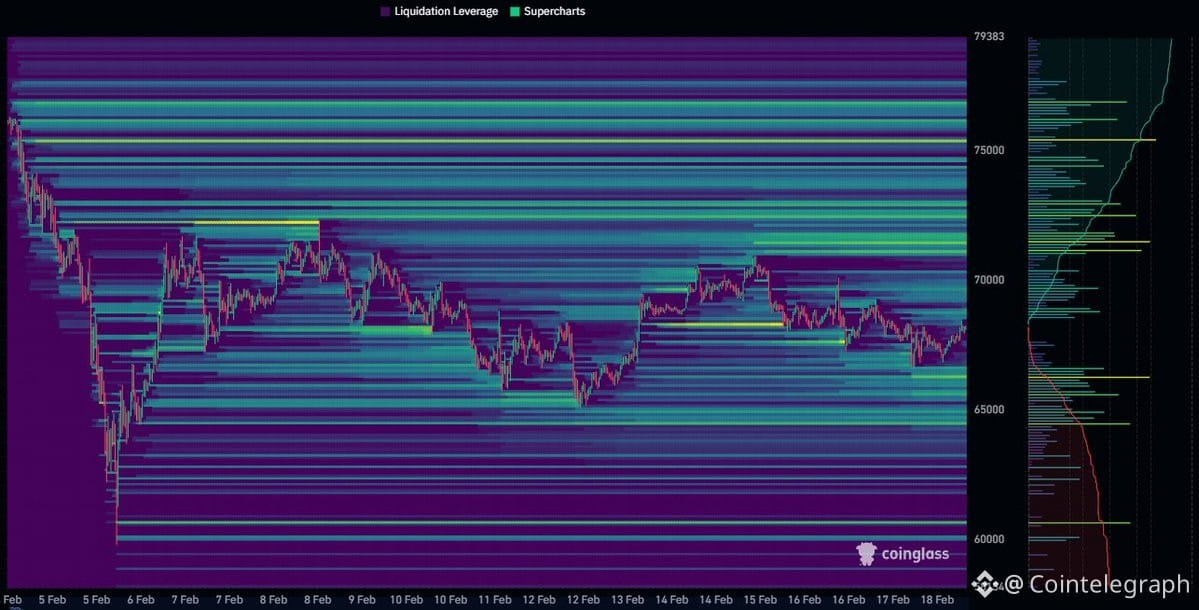The width and height of the screenshot is (1199, 610).
Task: Select the 18 Feb date label
Action: click(938, 599)
